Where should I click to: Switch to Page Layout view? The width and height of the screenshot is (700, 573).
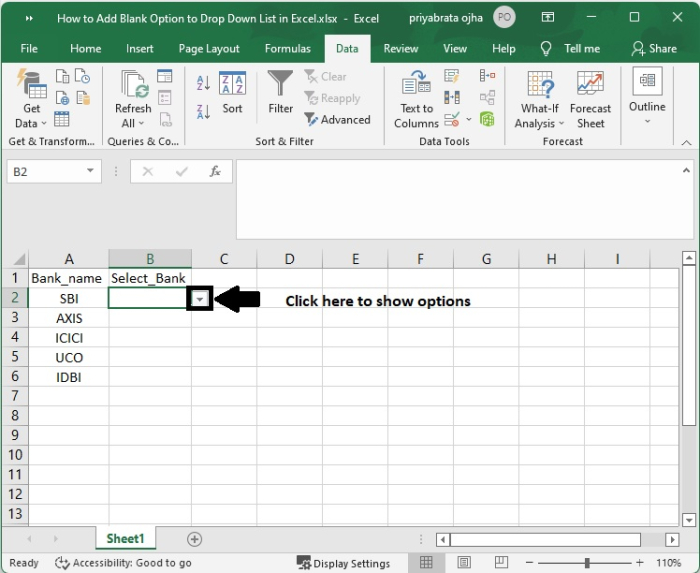(463, 562)
